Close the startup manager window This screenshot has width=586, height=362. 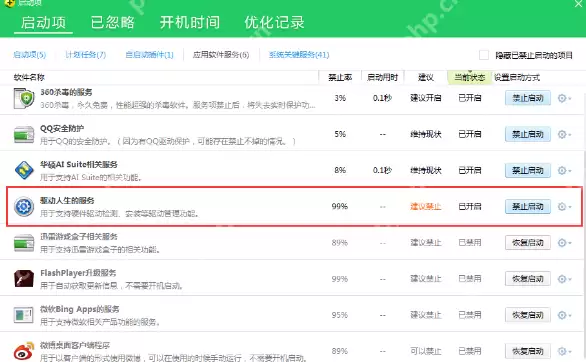[579, 4]
